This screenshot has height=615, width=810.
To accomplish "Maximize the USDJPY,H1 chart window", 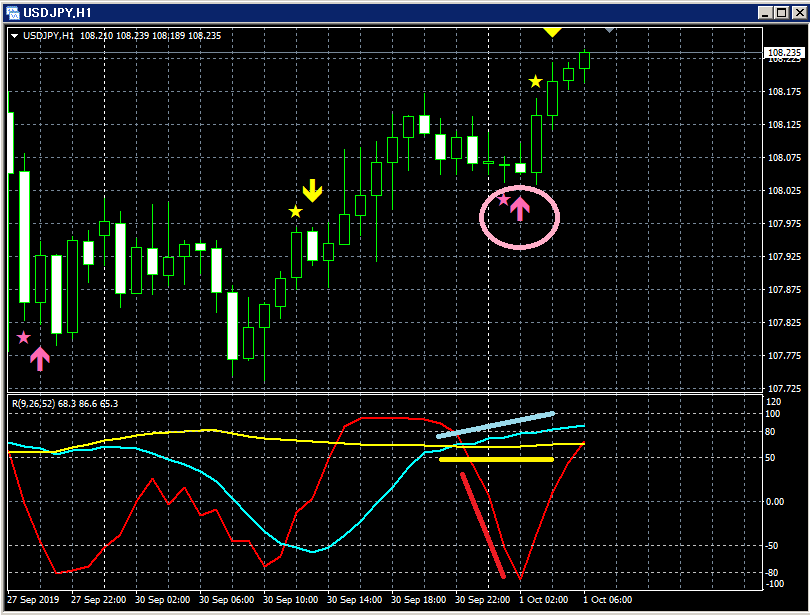I will (782, 13).
